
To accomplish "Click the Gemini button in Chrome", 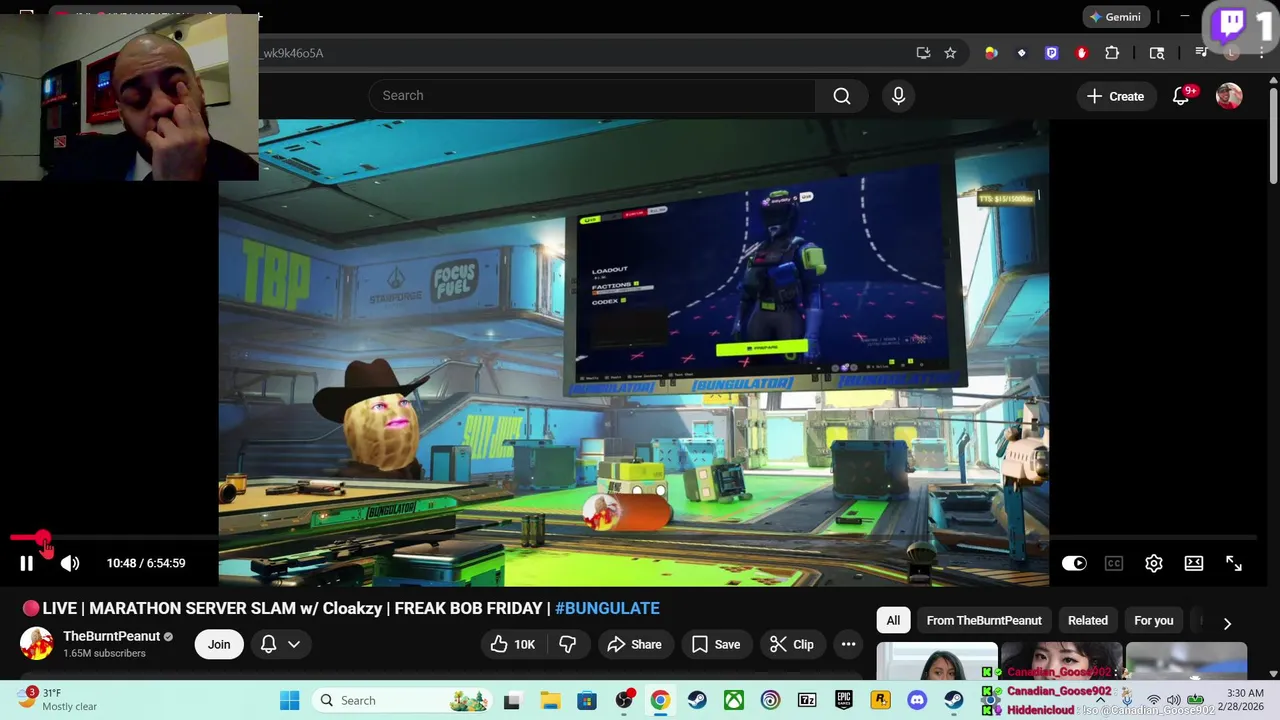I will (x=1115, y=17).
